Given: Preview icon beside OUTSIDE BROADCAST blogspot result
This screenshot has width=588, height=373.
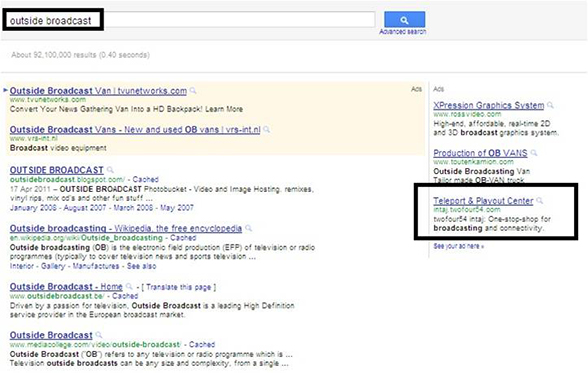Looking at the screenshot, I should (110, 170).
